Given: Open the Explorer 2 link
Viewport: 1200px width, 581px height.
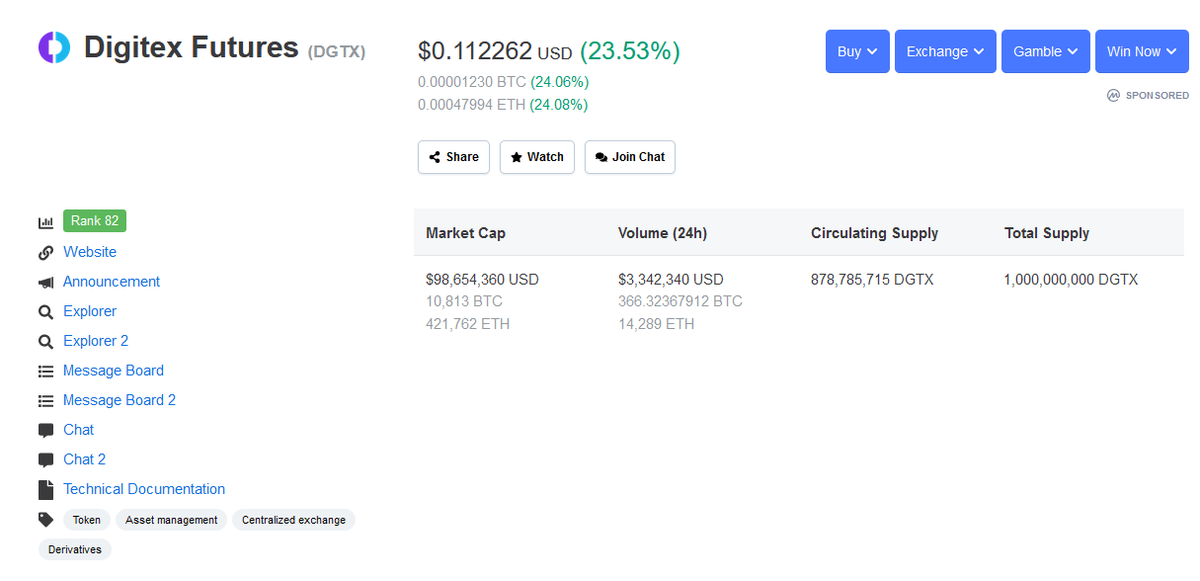Looking at the screenshot, I should coord(95,340).
